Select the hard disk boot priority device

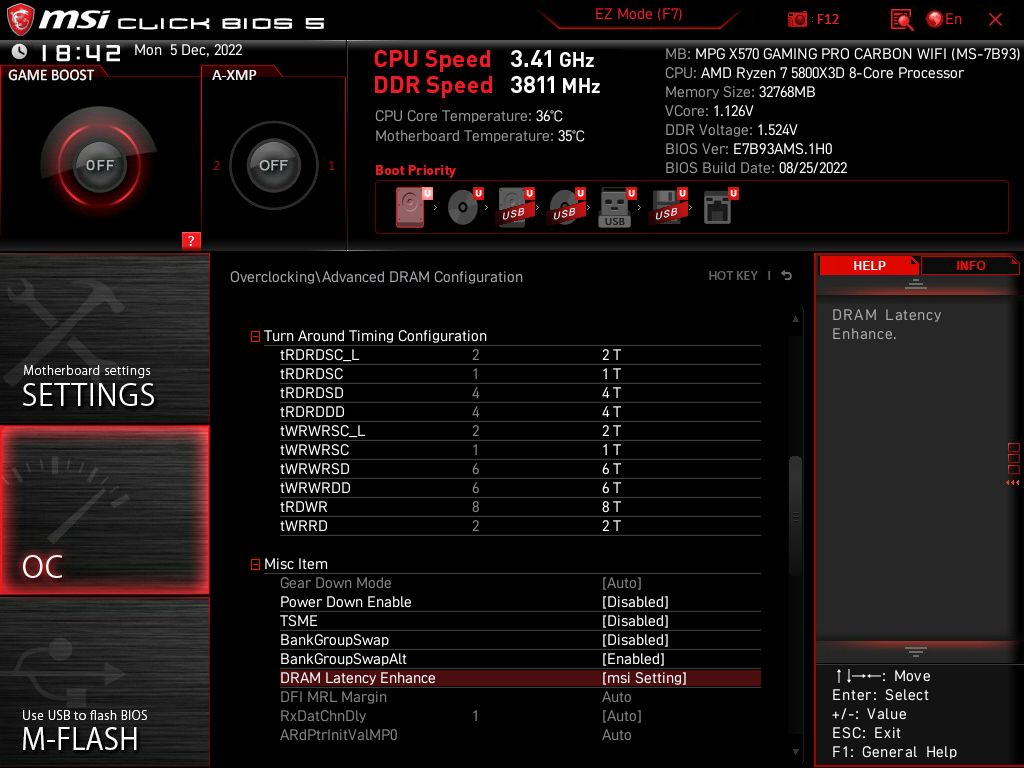pos(413,208)
